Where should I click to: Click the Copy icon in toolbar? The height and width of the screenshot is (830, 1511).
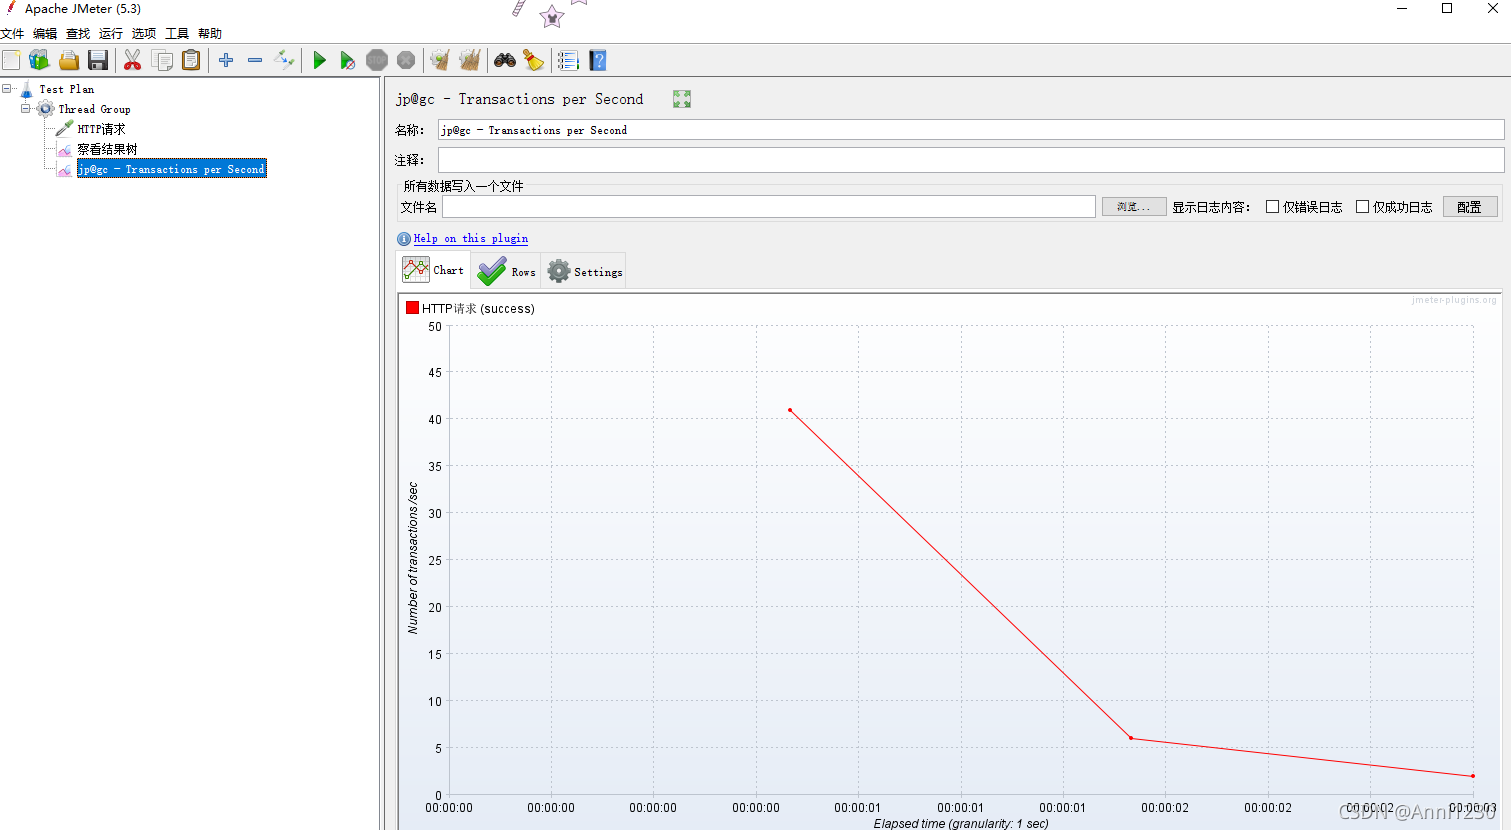(x=162, y=61)
